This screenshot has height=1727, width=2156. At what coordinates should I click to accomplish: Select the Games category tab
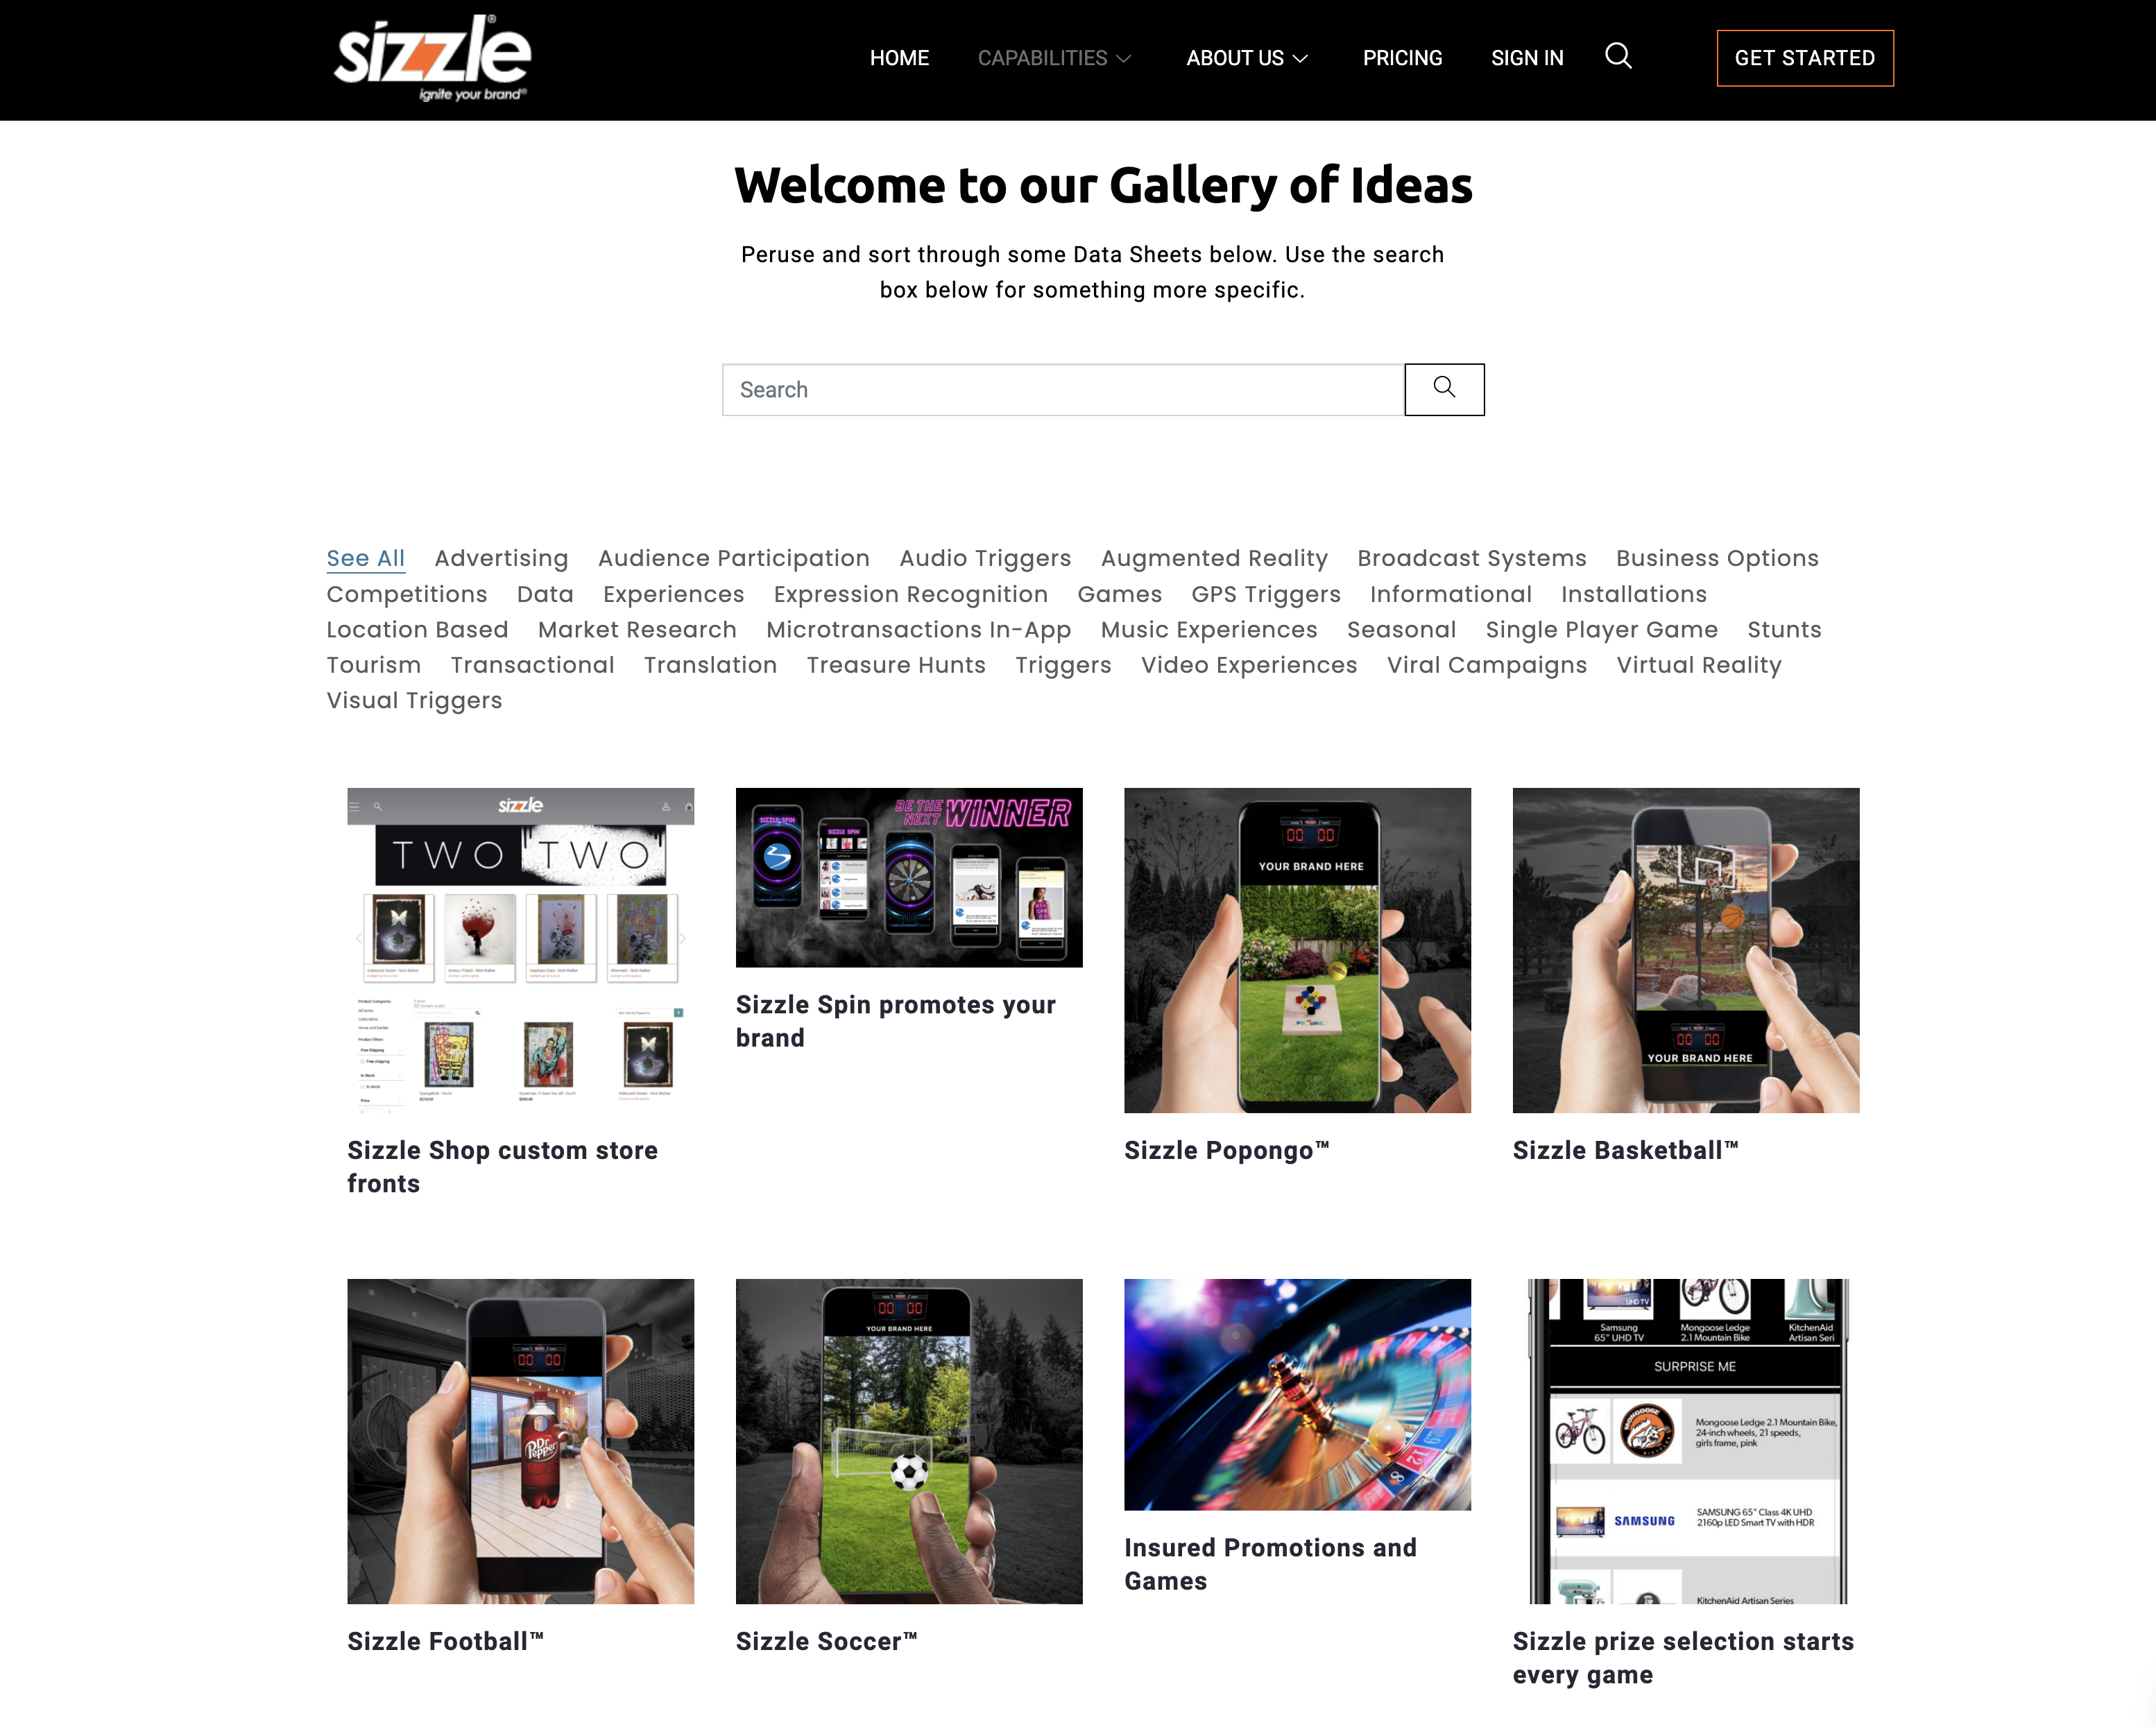click(1120, 594)
